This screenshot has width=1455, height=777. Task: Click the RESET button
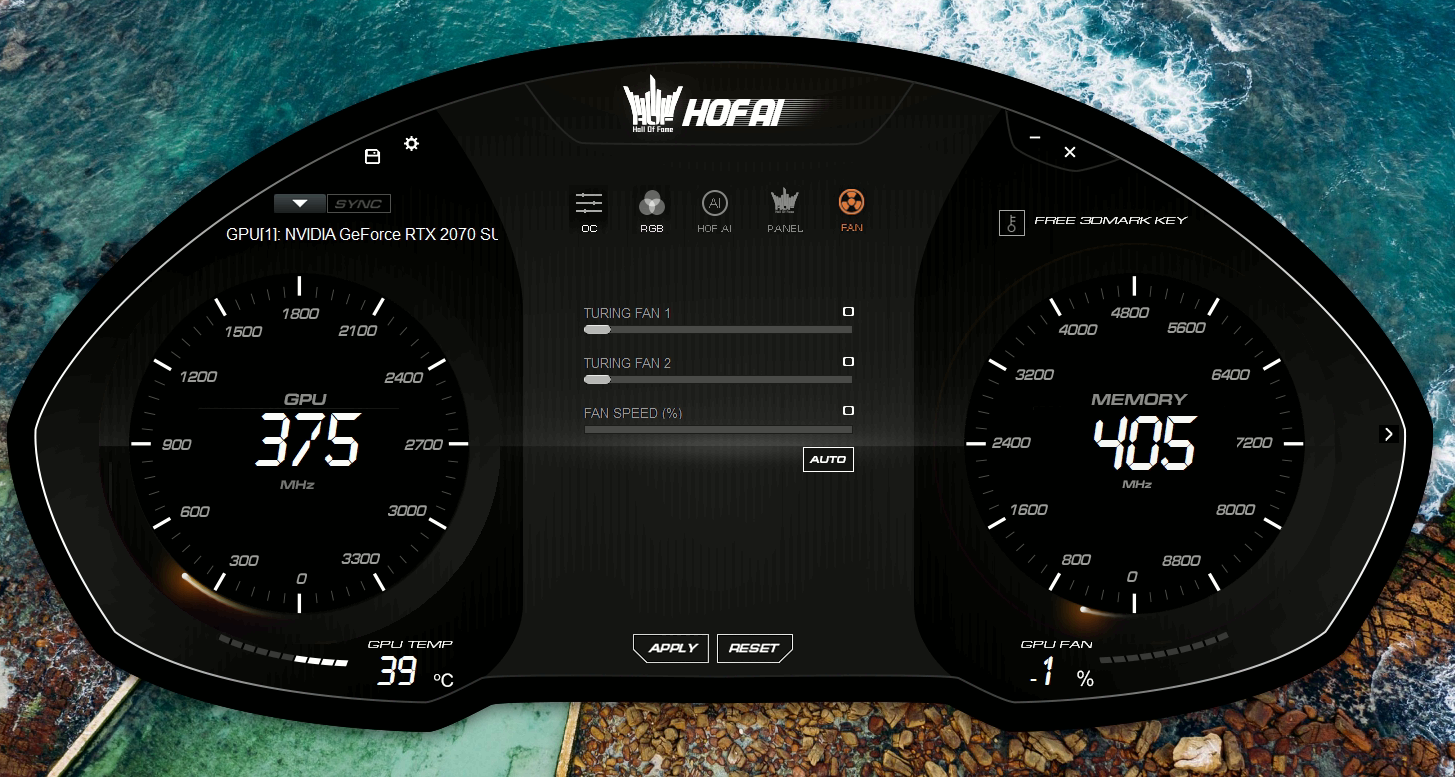point(754,648)
